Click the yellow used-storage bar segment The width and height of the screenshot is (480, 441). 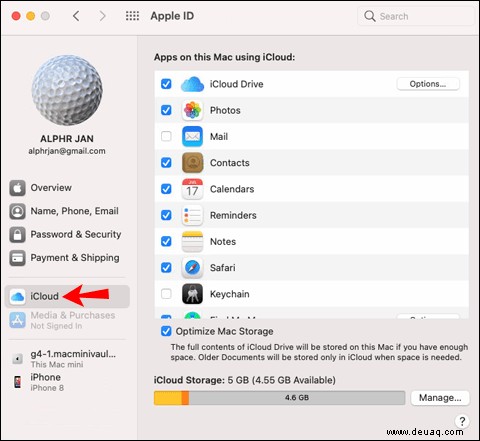click(x=168, y=398)
